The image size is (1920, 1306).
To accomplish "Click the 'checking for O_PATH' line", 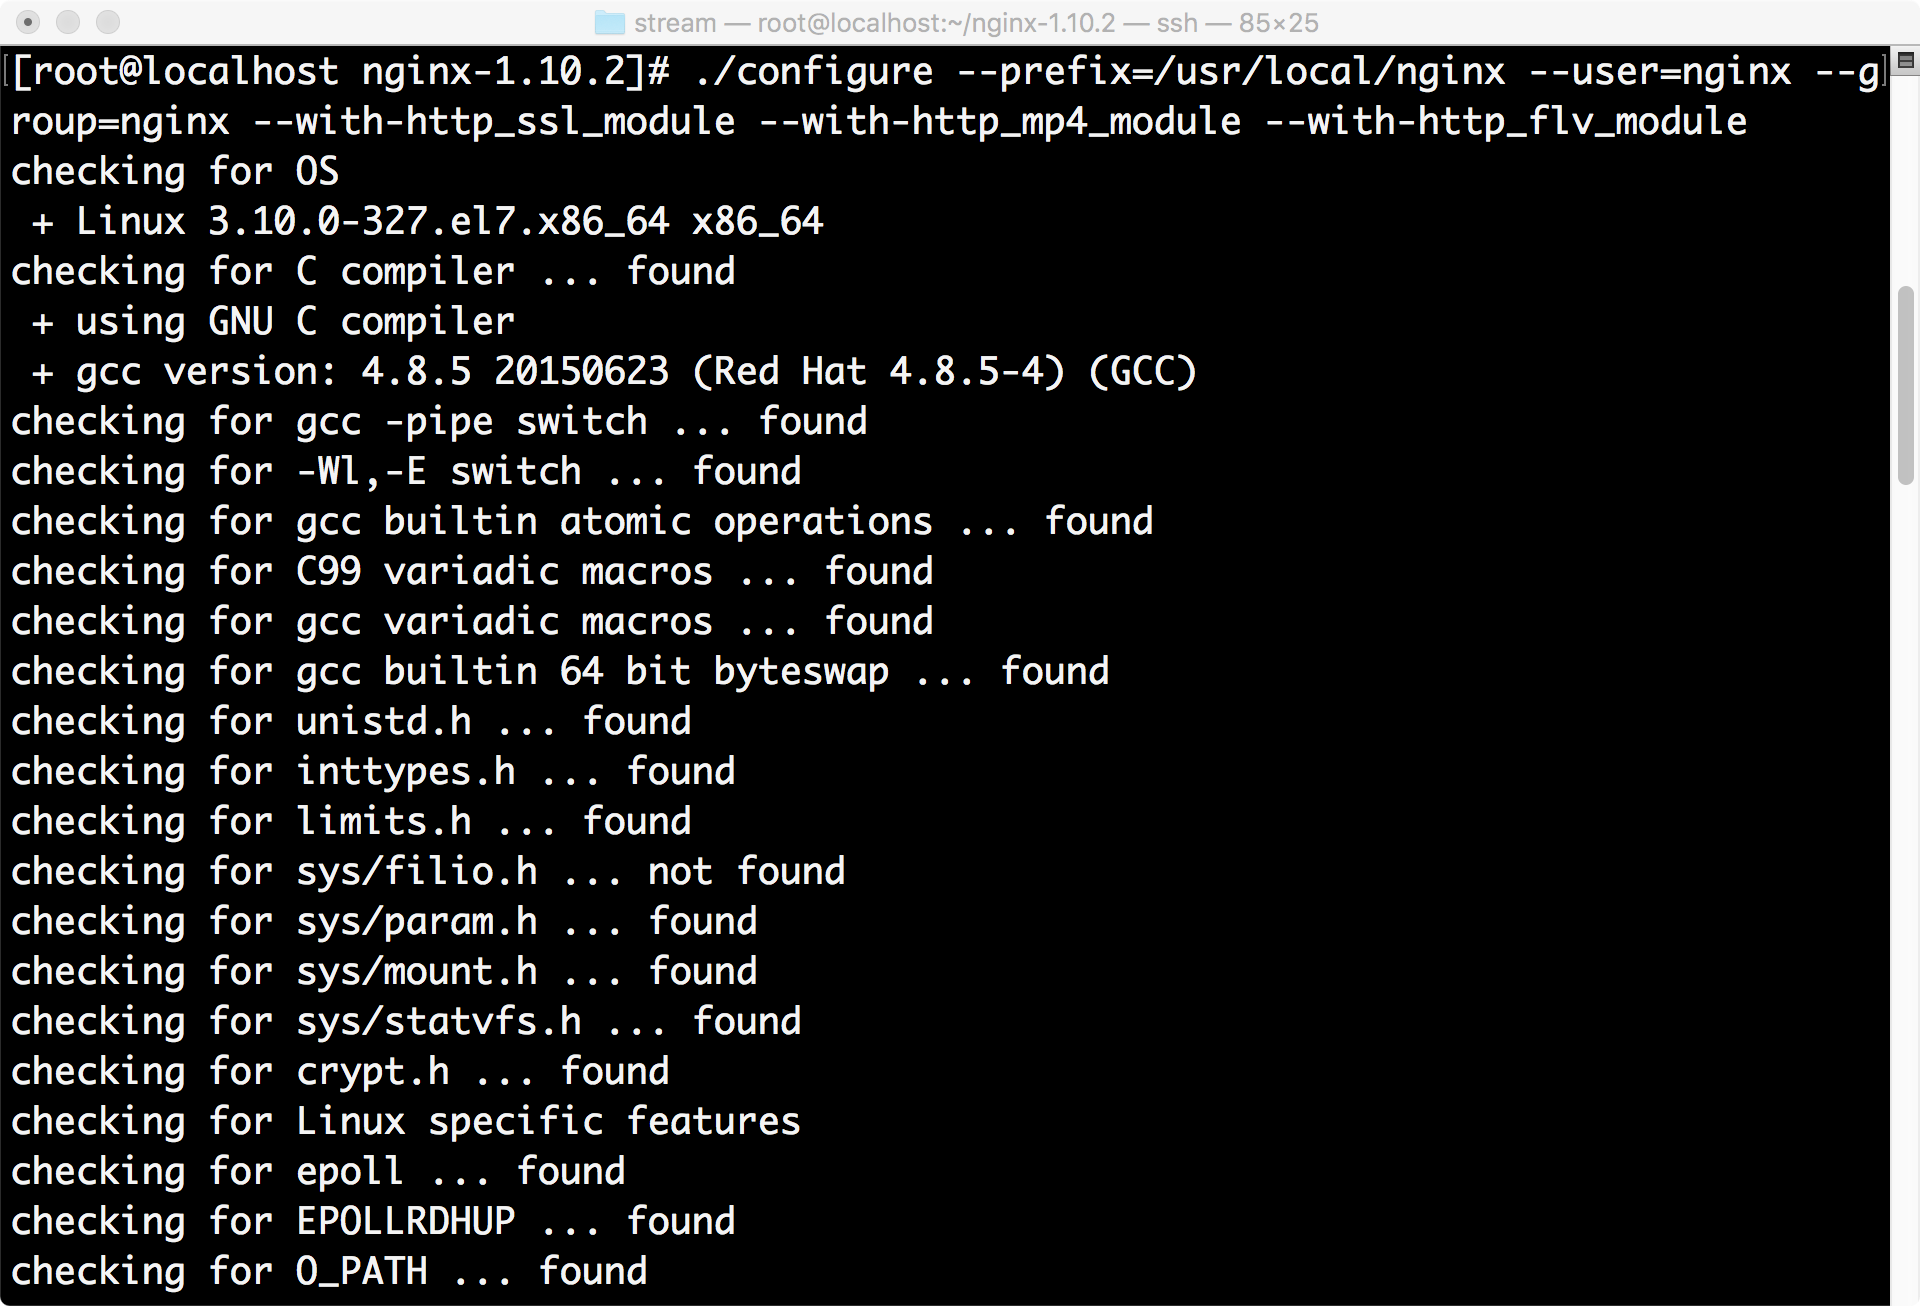I will pyautogui.click(x=328, y=1272).
